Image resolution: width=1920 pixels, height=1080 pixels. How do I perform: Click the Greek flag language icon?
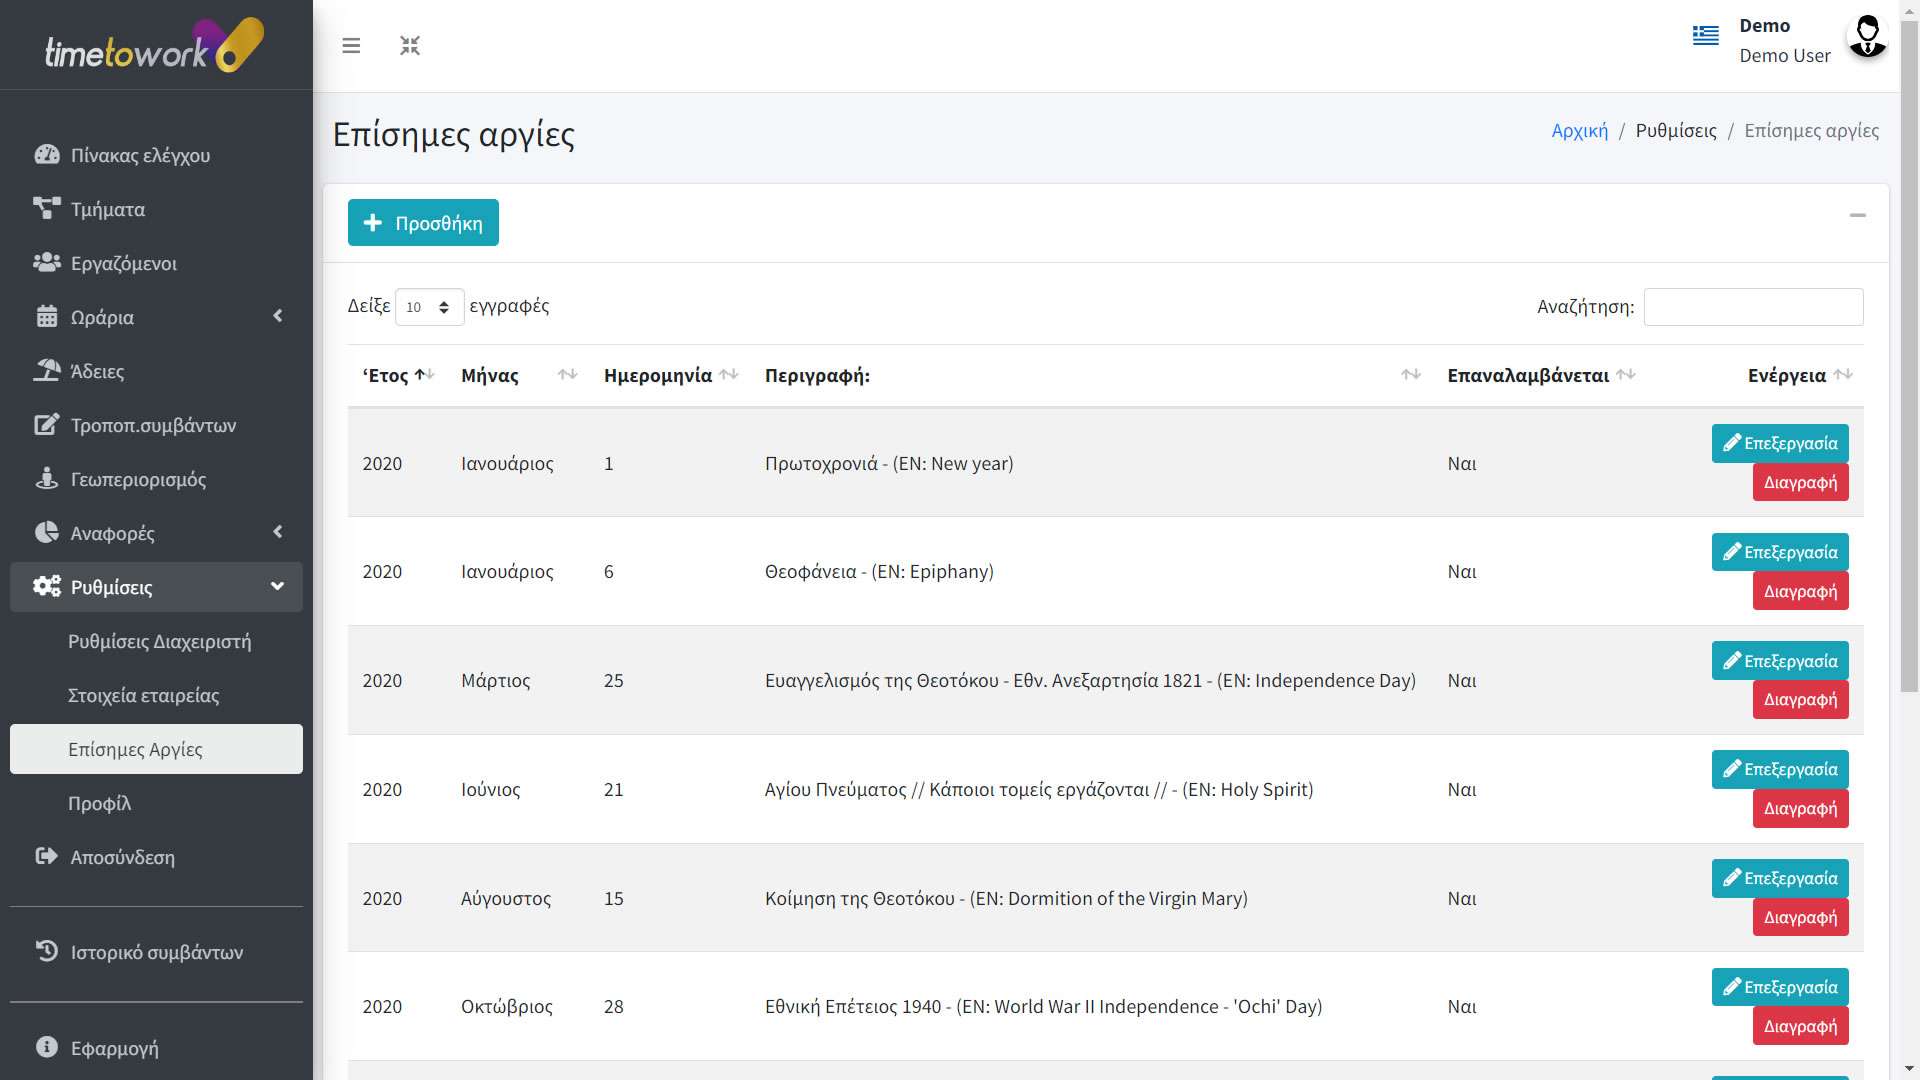pos(1705,36)
